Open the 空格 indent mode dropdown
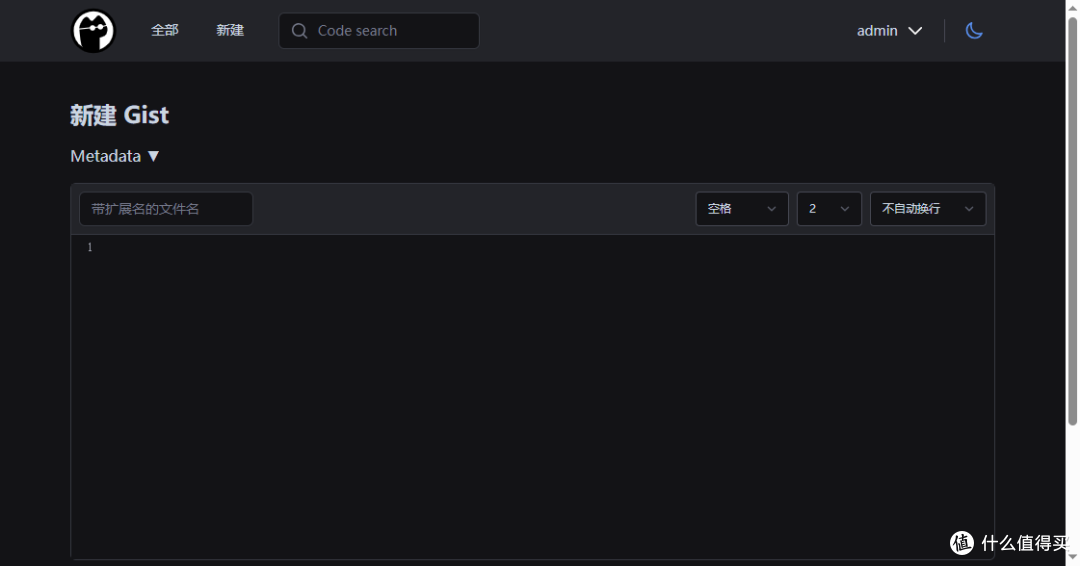Screen dimensions: 1080x566 742,209
